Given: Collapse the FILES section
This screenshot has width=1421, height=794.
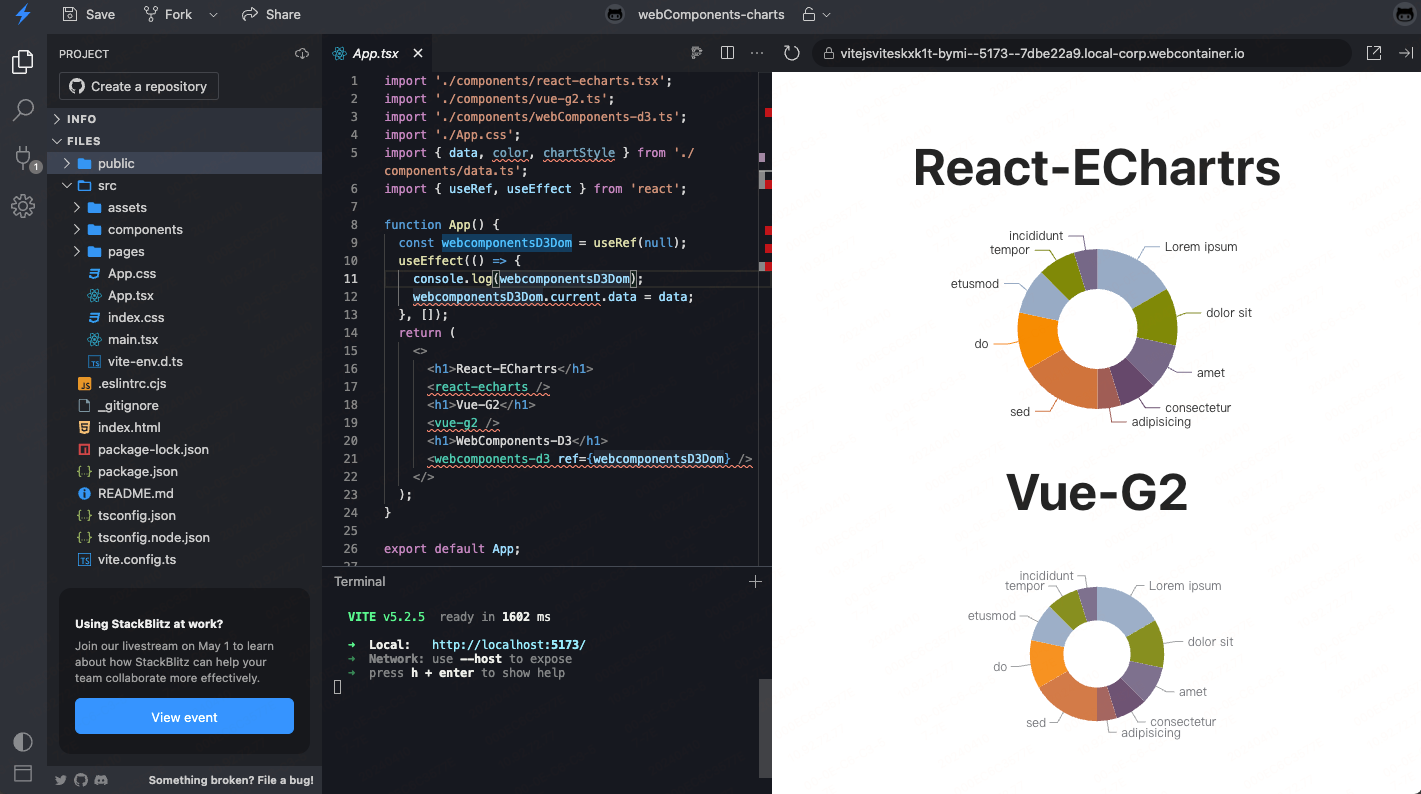Looking at the screenshot, I should (184, 141).
